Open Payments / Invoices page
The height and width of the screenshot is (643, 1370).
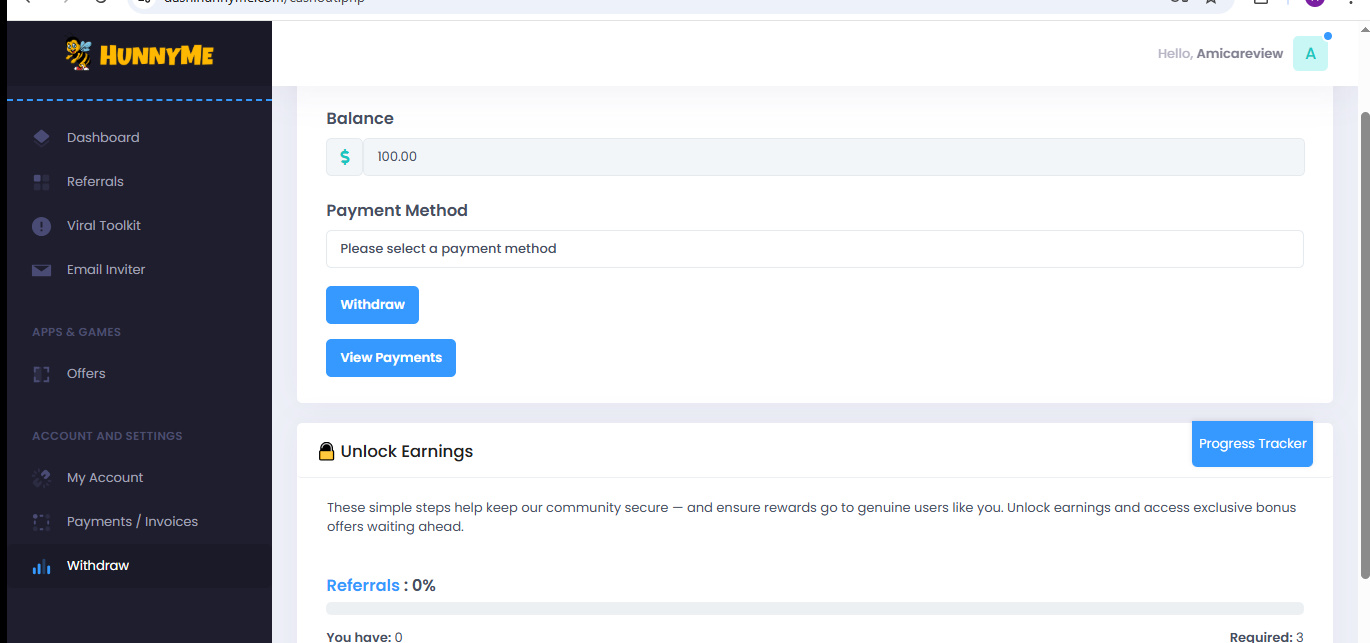(x=132, y=522)
